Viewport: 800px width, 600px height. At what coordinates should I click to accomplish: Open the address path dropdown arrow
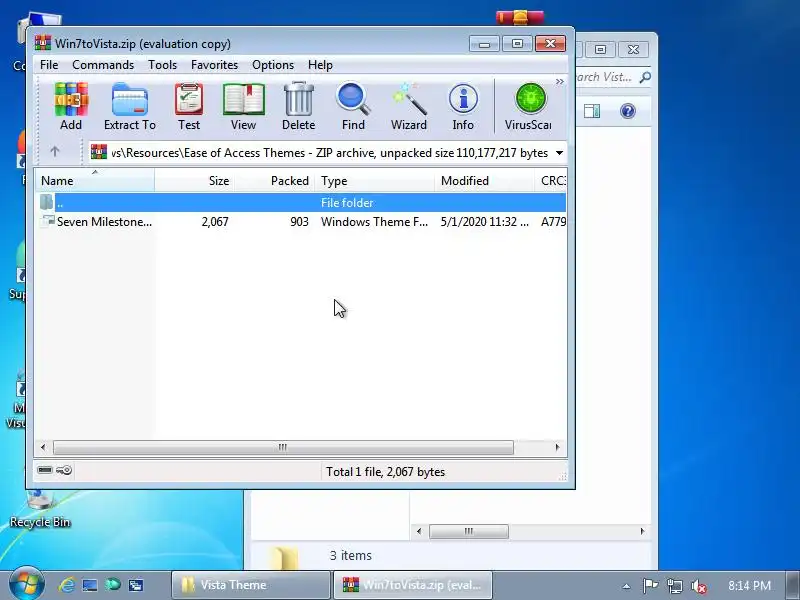pos(559,153)
